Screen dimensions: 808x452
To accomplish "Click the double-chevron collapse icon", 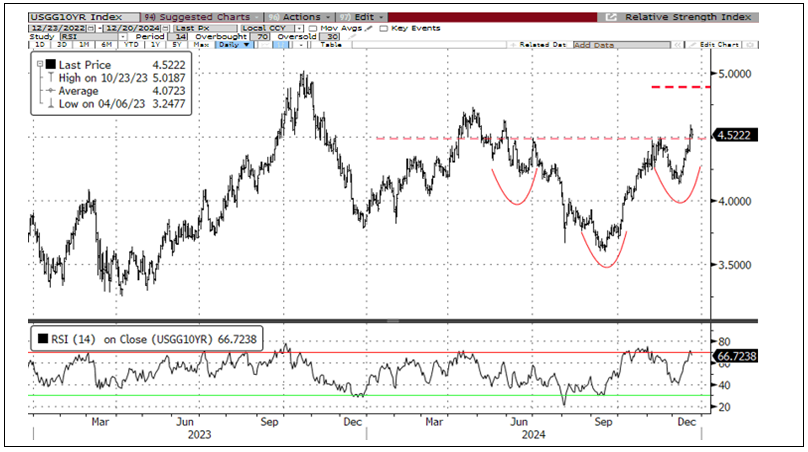I will click(x=678, y=45).
